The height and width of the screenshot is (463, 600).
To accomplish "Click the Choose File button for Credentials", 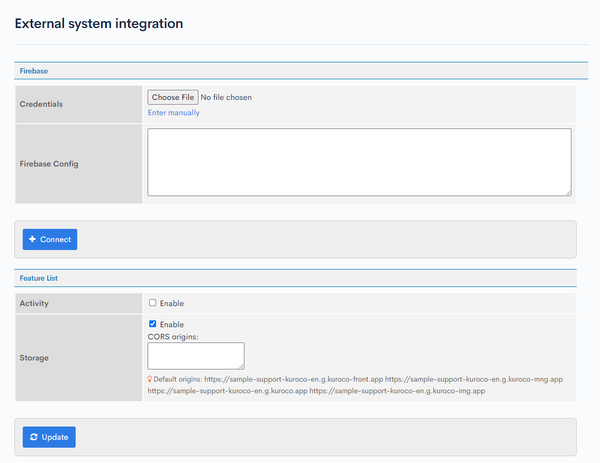I will pos(173,97).
